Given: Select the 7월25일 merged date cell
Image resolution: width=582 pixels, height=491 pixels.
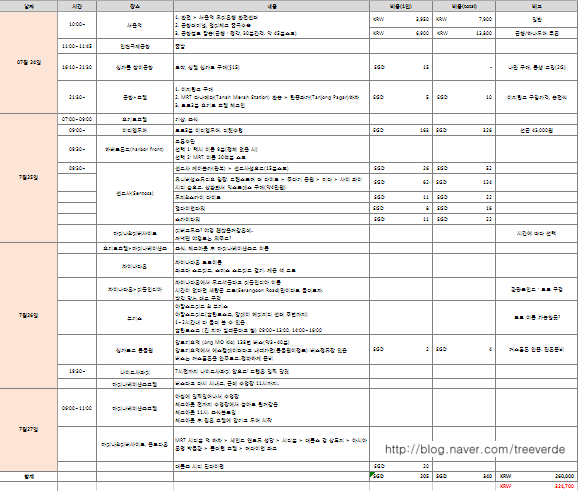Looking at the screenshot, I should tap(29, 178).
